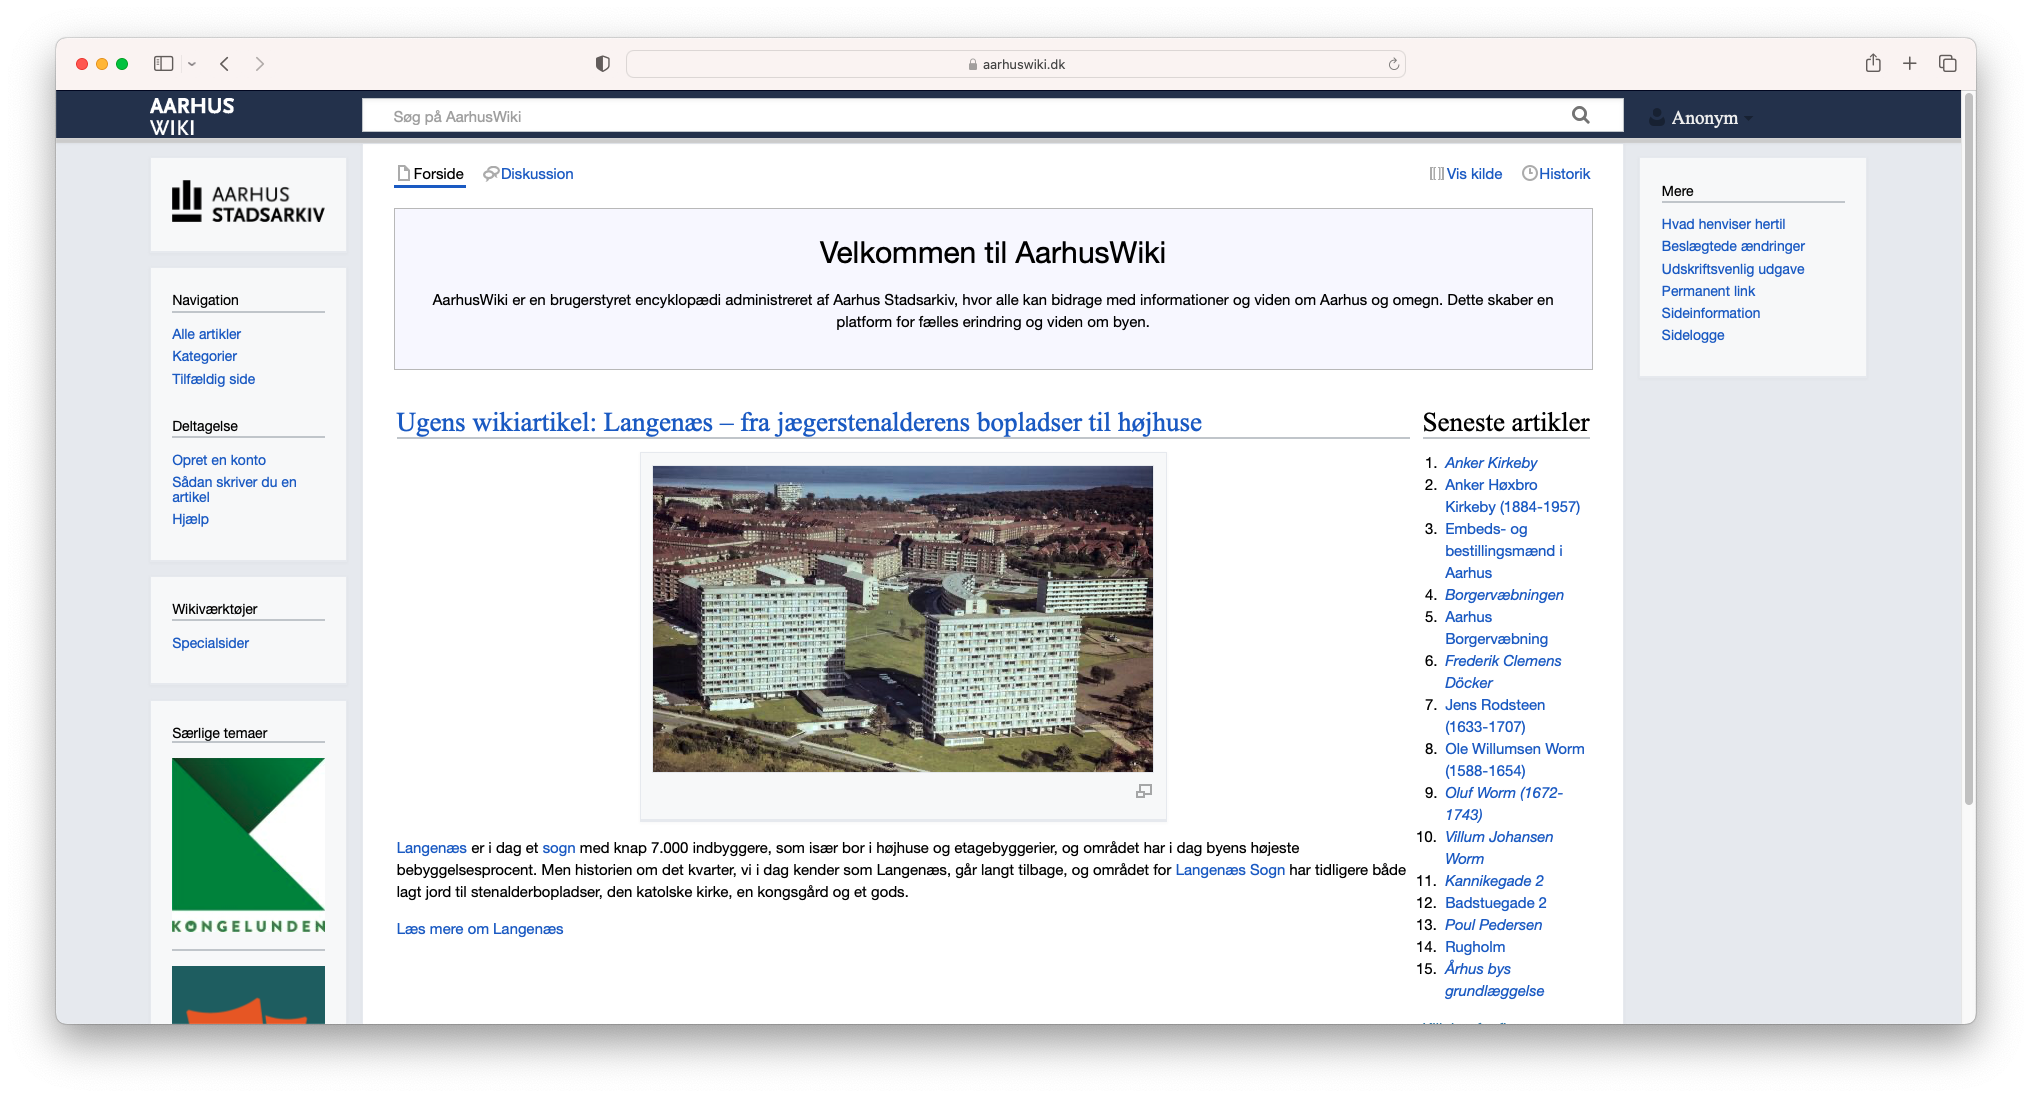Image resolution: width=2032 pixels, height=1098 pixels.
Task: Go forward with the browser forward arrow
Action: (x=260, y=64)
